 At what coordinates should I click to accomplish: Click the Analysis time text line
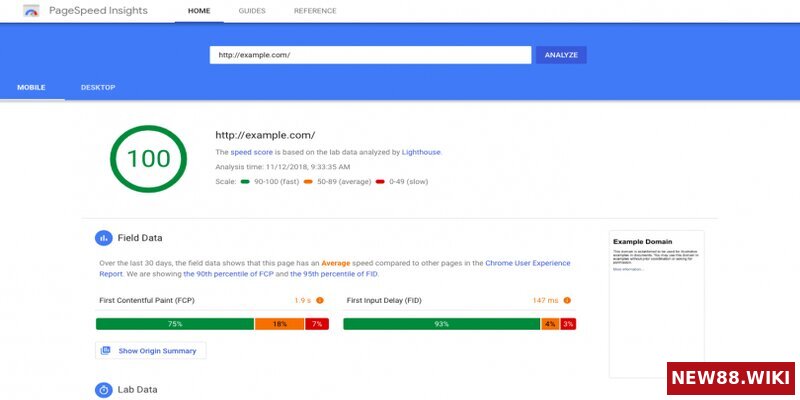pos(283,167)
